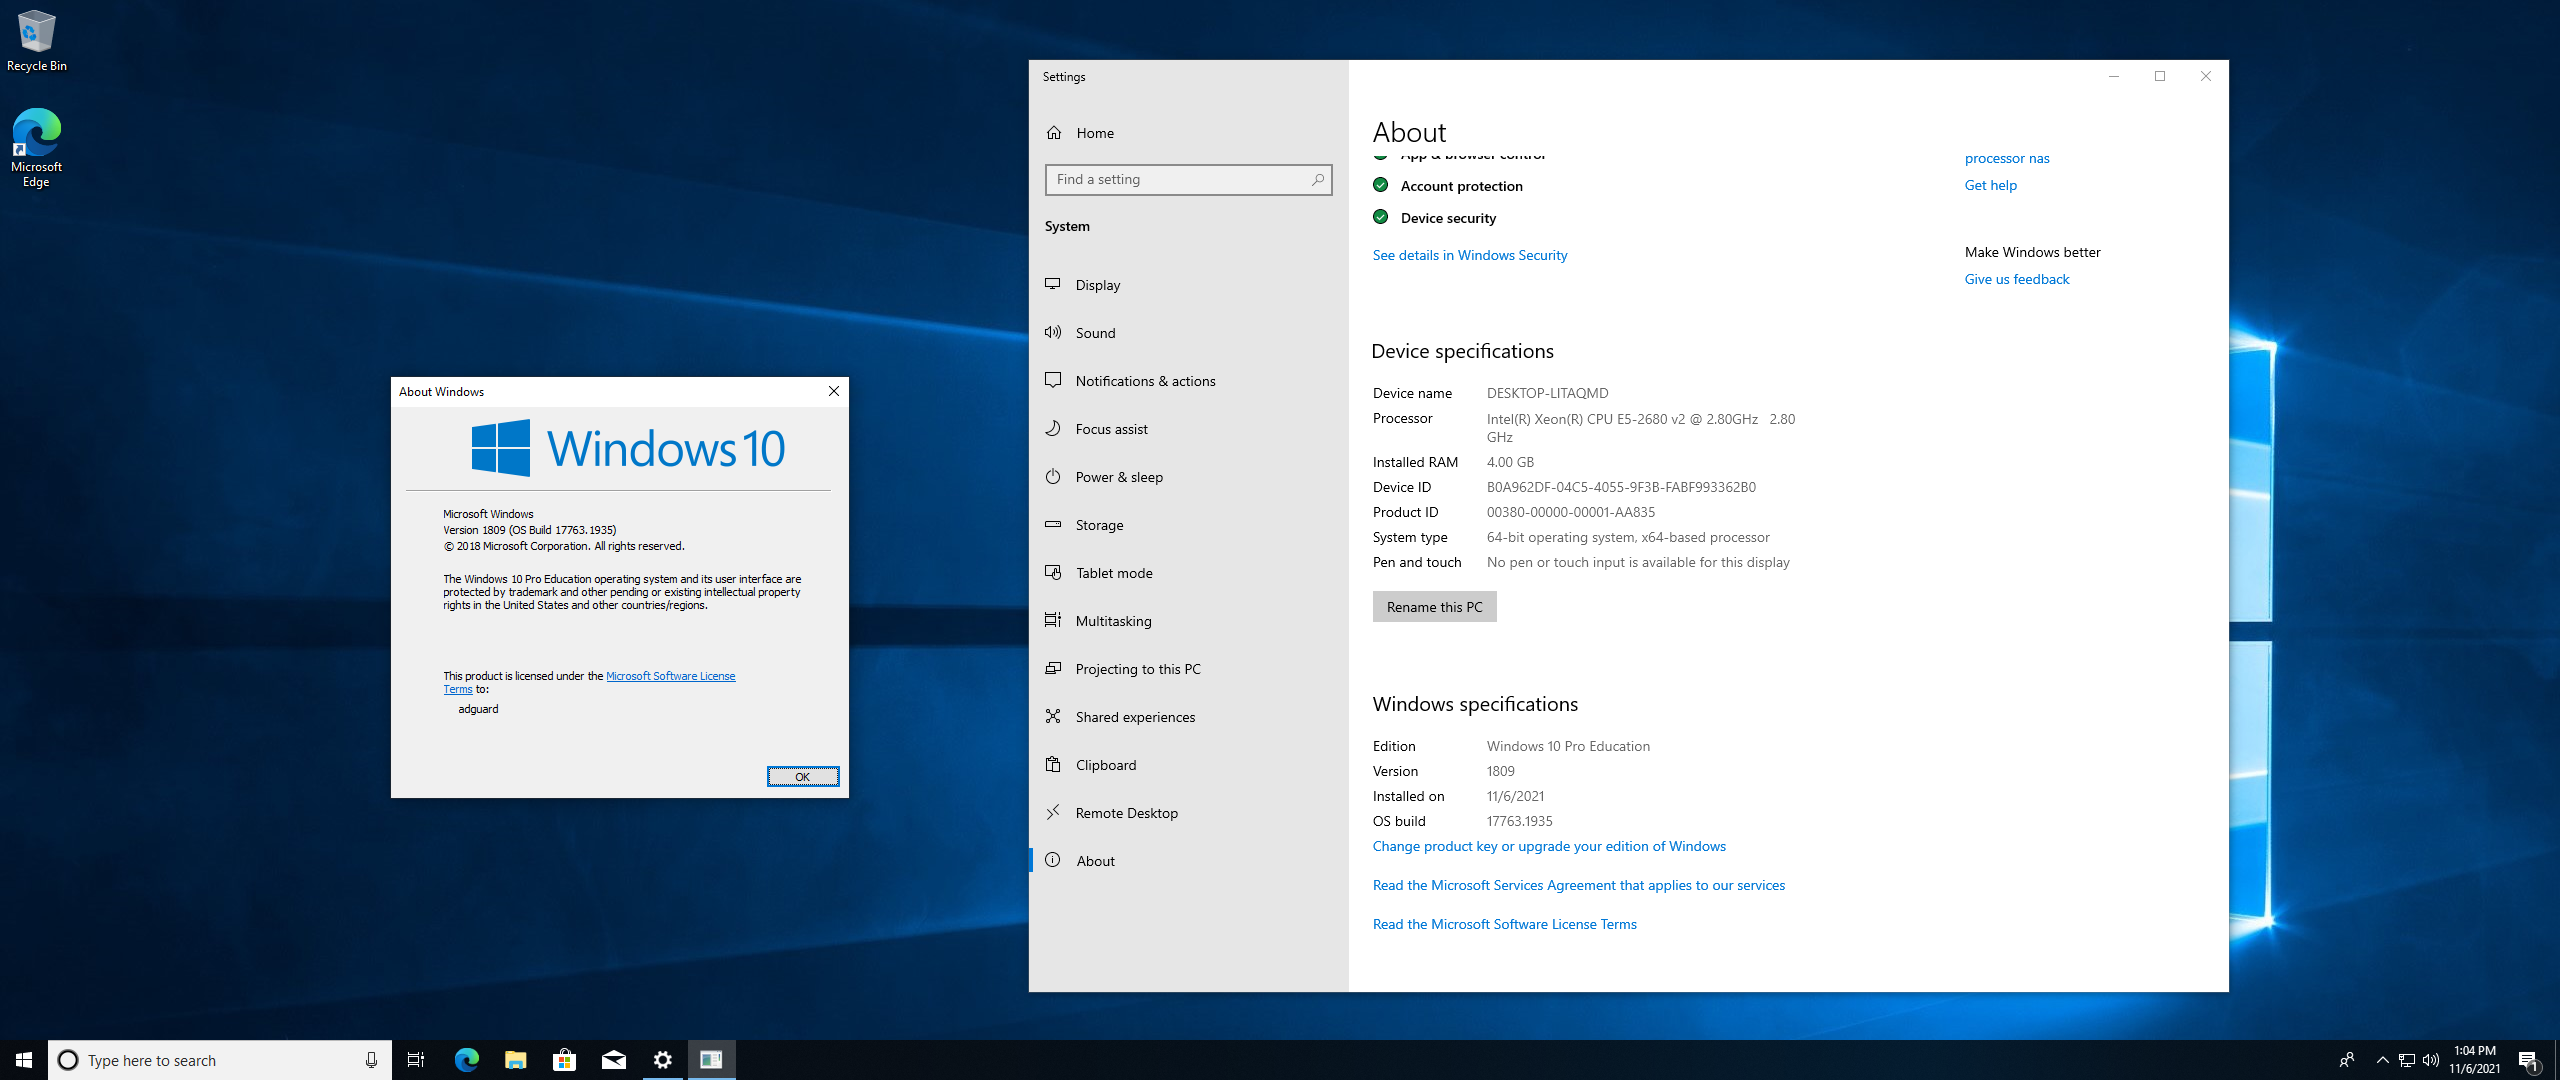Image resolution: width=2560 pixels, height=1080 pixels.
Task: Open File Explorer from taskbar
Action: point(515,1060)
